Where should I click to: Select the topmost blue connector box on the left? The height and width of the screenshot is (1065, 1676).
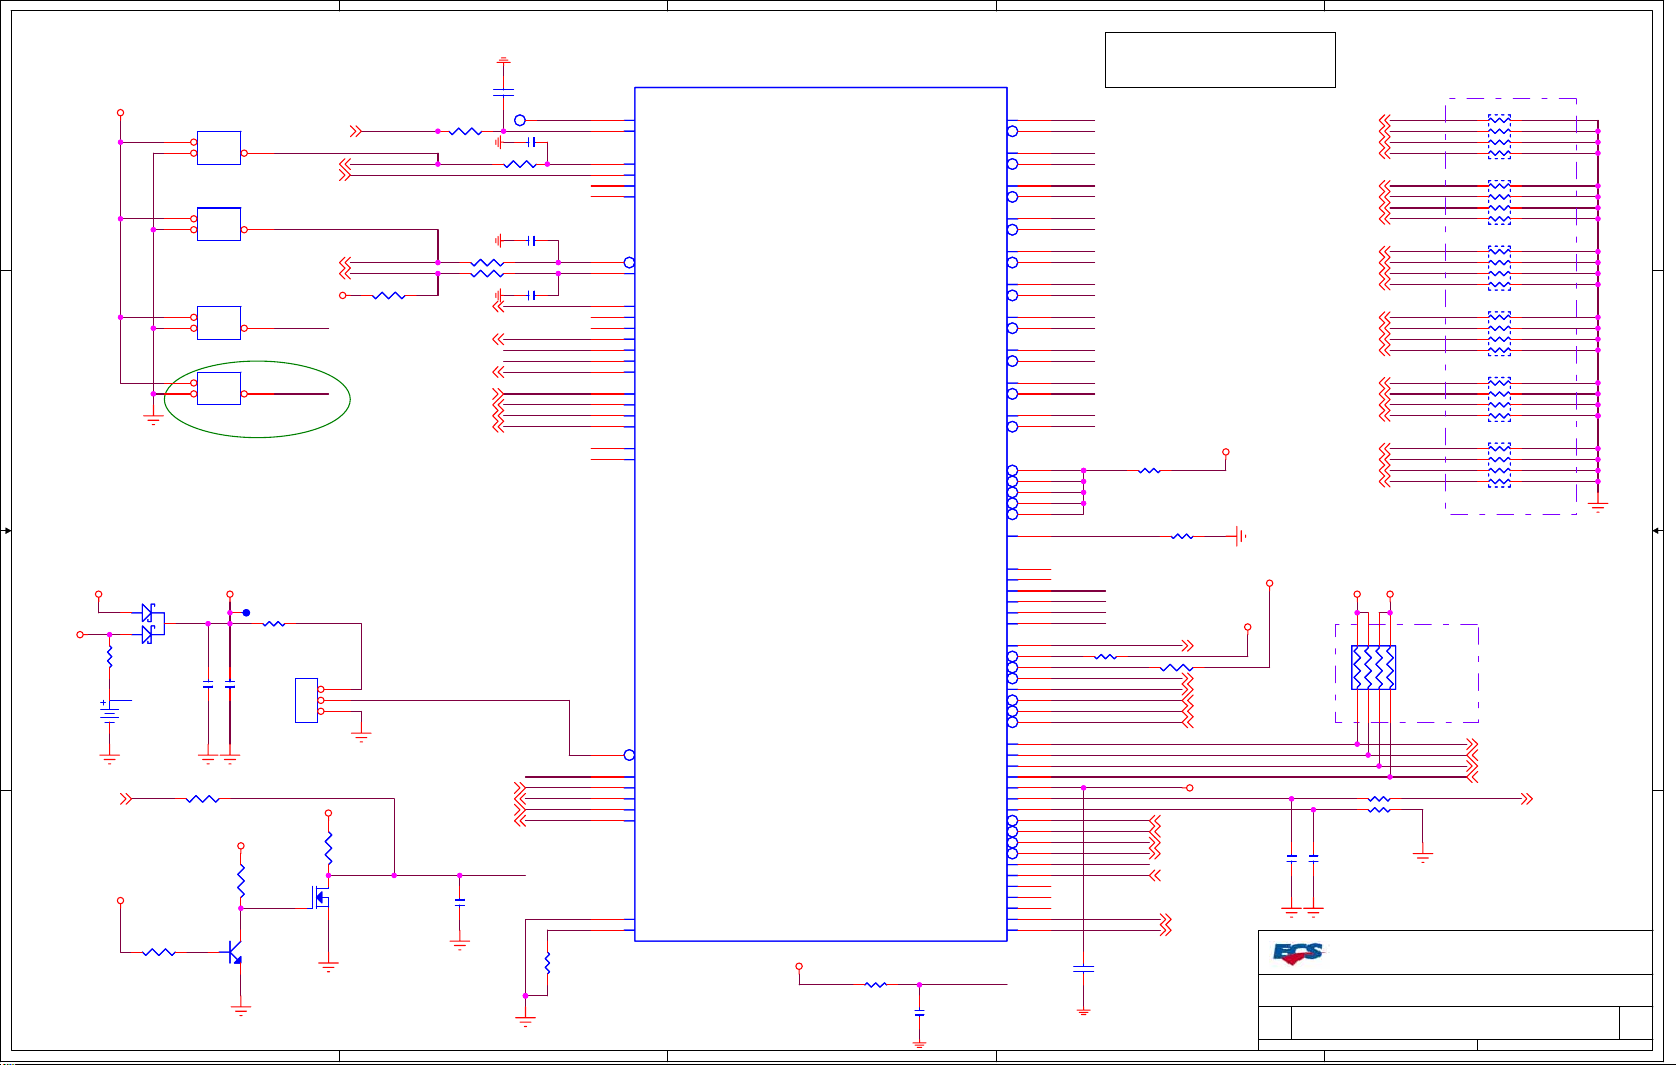219,147
